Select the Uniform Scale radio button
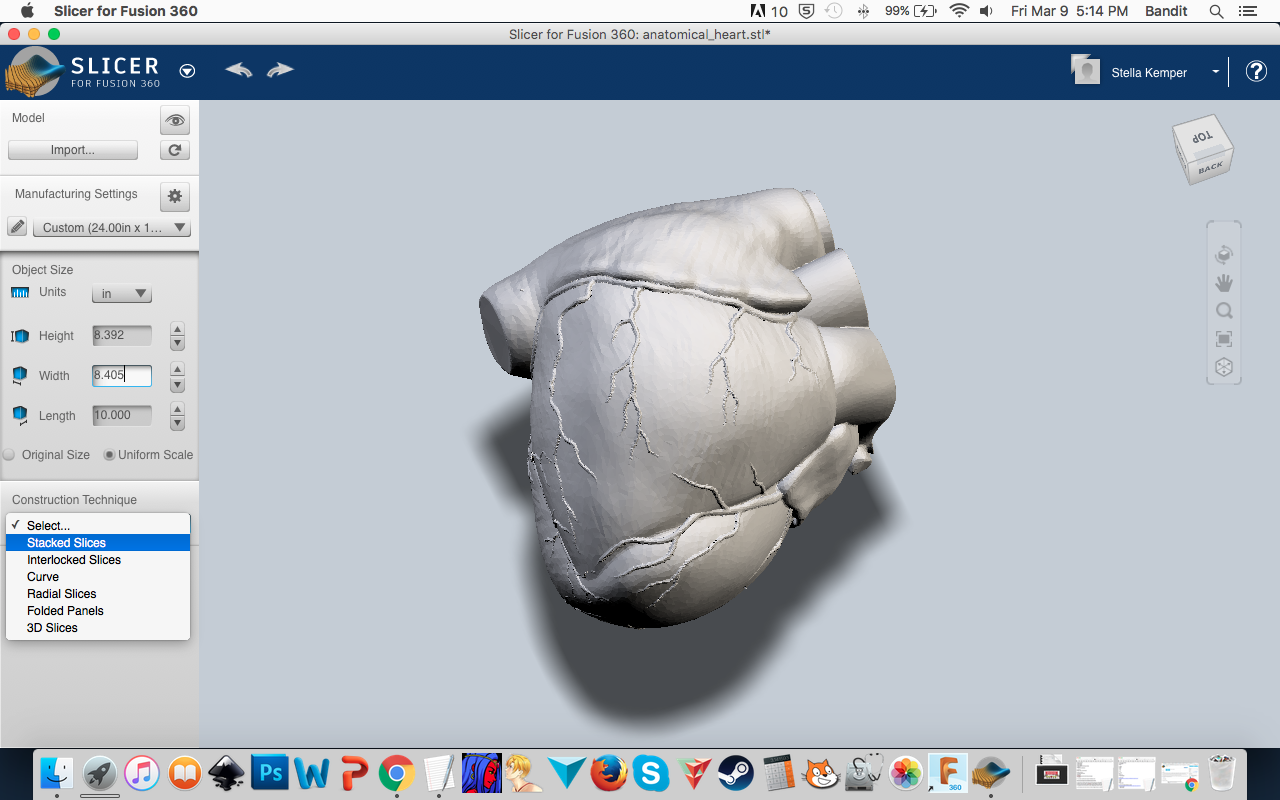The width and height of the screenshot is (1280, 800). [x=110, y=455]
